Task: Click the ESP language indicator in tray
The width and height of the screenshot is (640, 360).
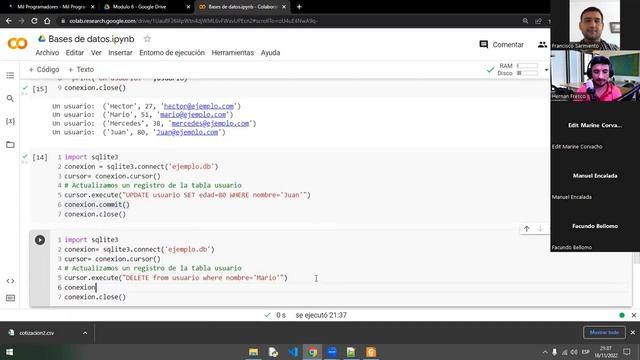Action: (585, 352)
